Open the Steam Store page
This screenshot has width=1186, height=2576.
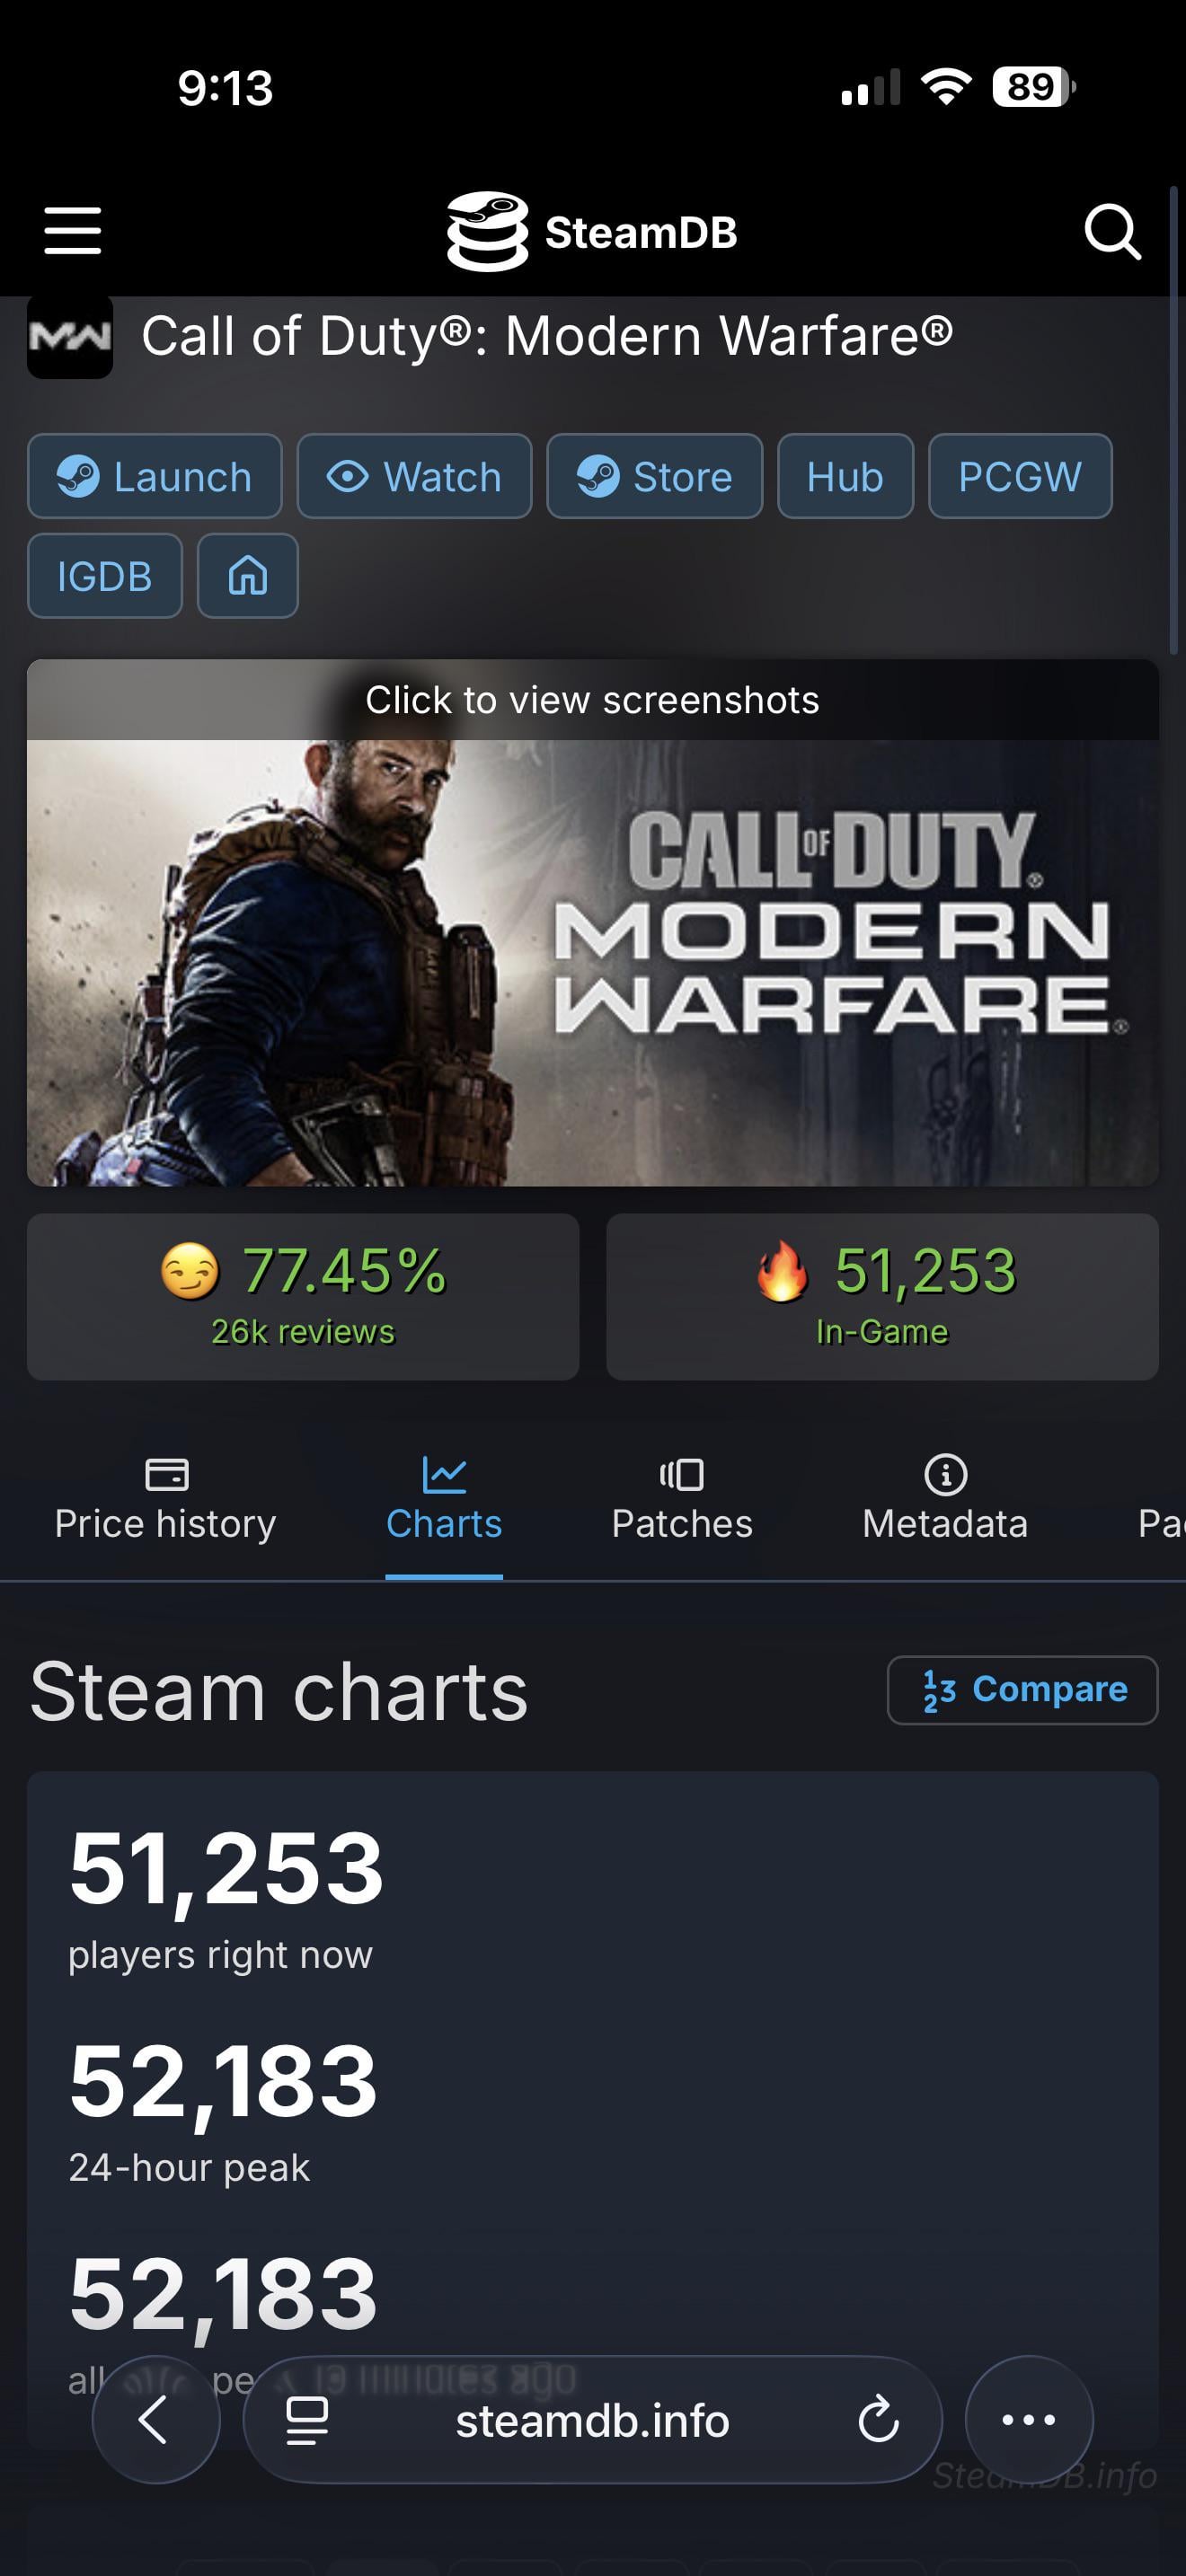tap(655, 477)
